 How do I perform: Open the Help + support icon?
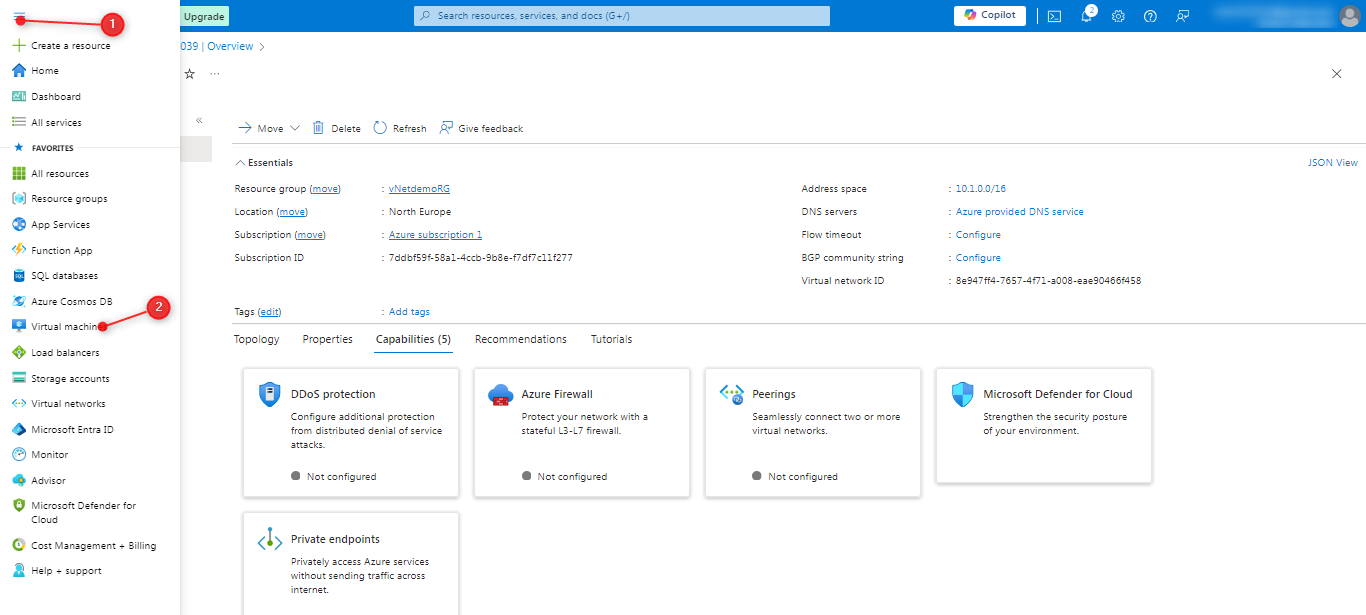[18, 571]
